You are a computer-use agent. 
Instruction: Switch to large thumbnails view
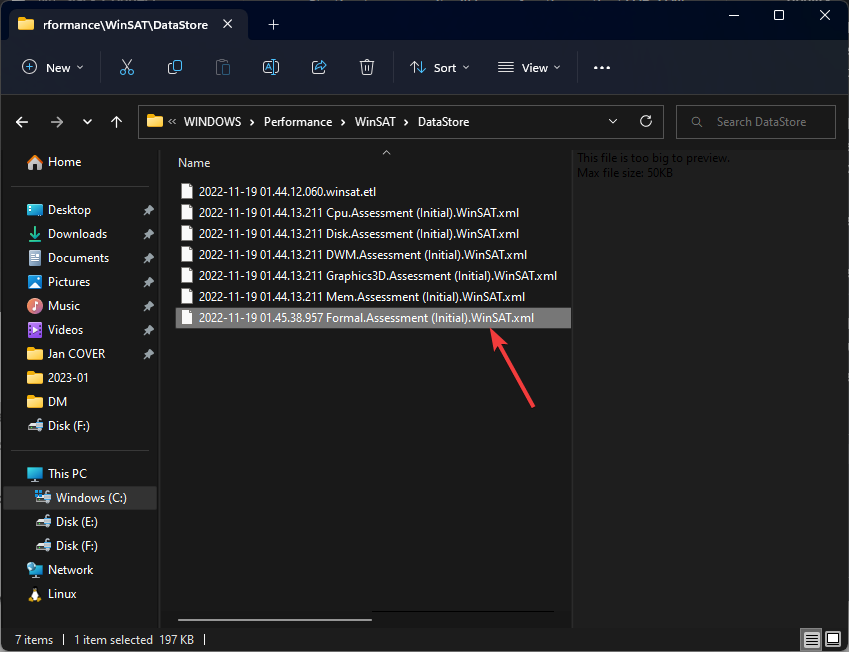(832, 639)
